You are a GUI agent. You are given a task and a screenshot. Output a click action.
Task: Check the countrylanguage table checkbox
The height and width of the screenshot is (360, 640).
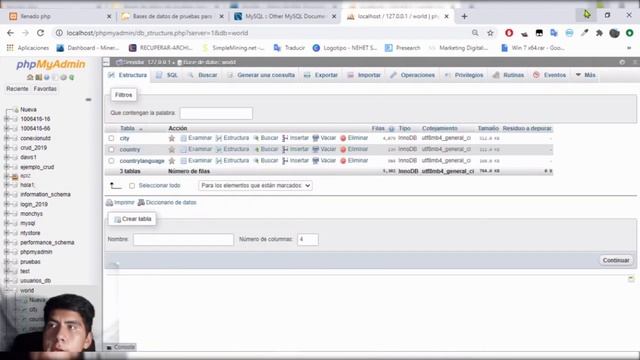click(111, 161)
